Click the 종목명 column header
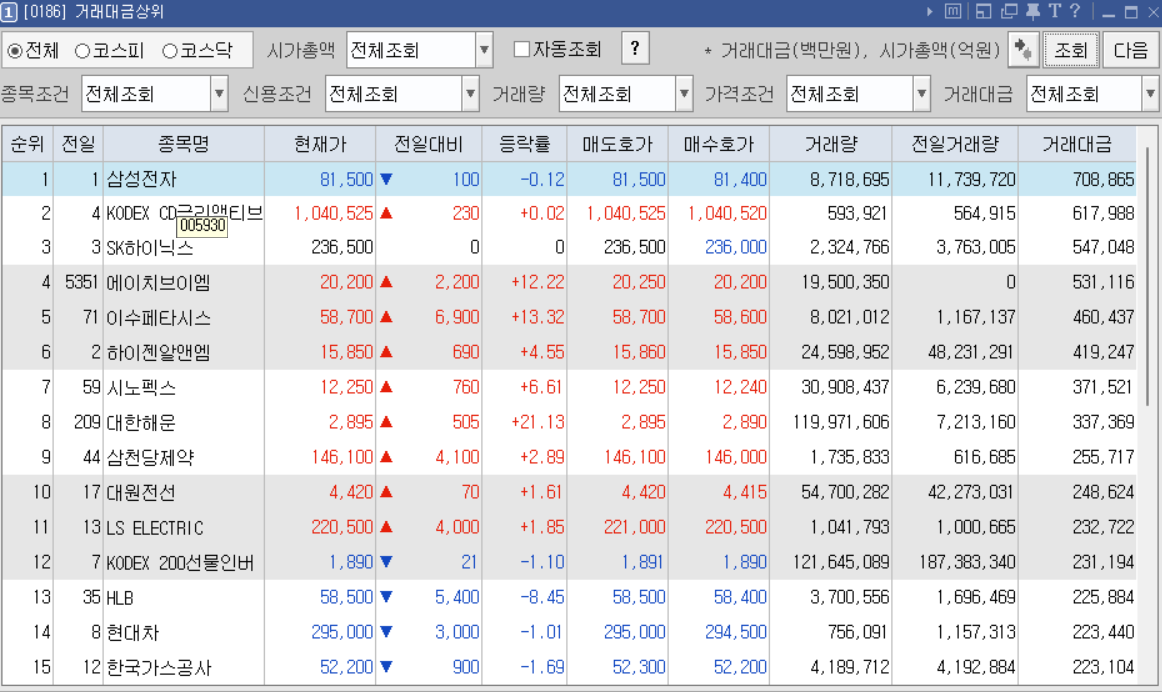 tap(184, 144)
